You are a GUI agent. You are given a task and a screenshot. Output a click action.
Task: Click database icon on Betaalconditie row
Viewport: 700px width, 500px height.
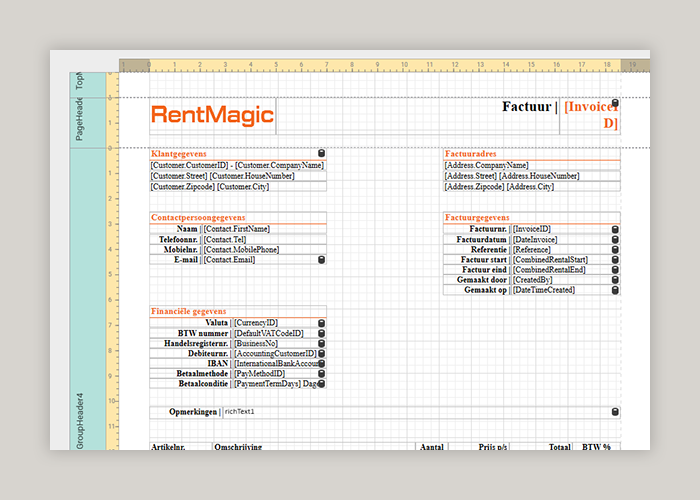point(321,383)
